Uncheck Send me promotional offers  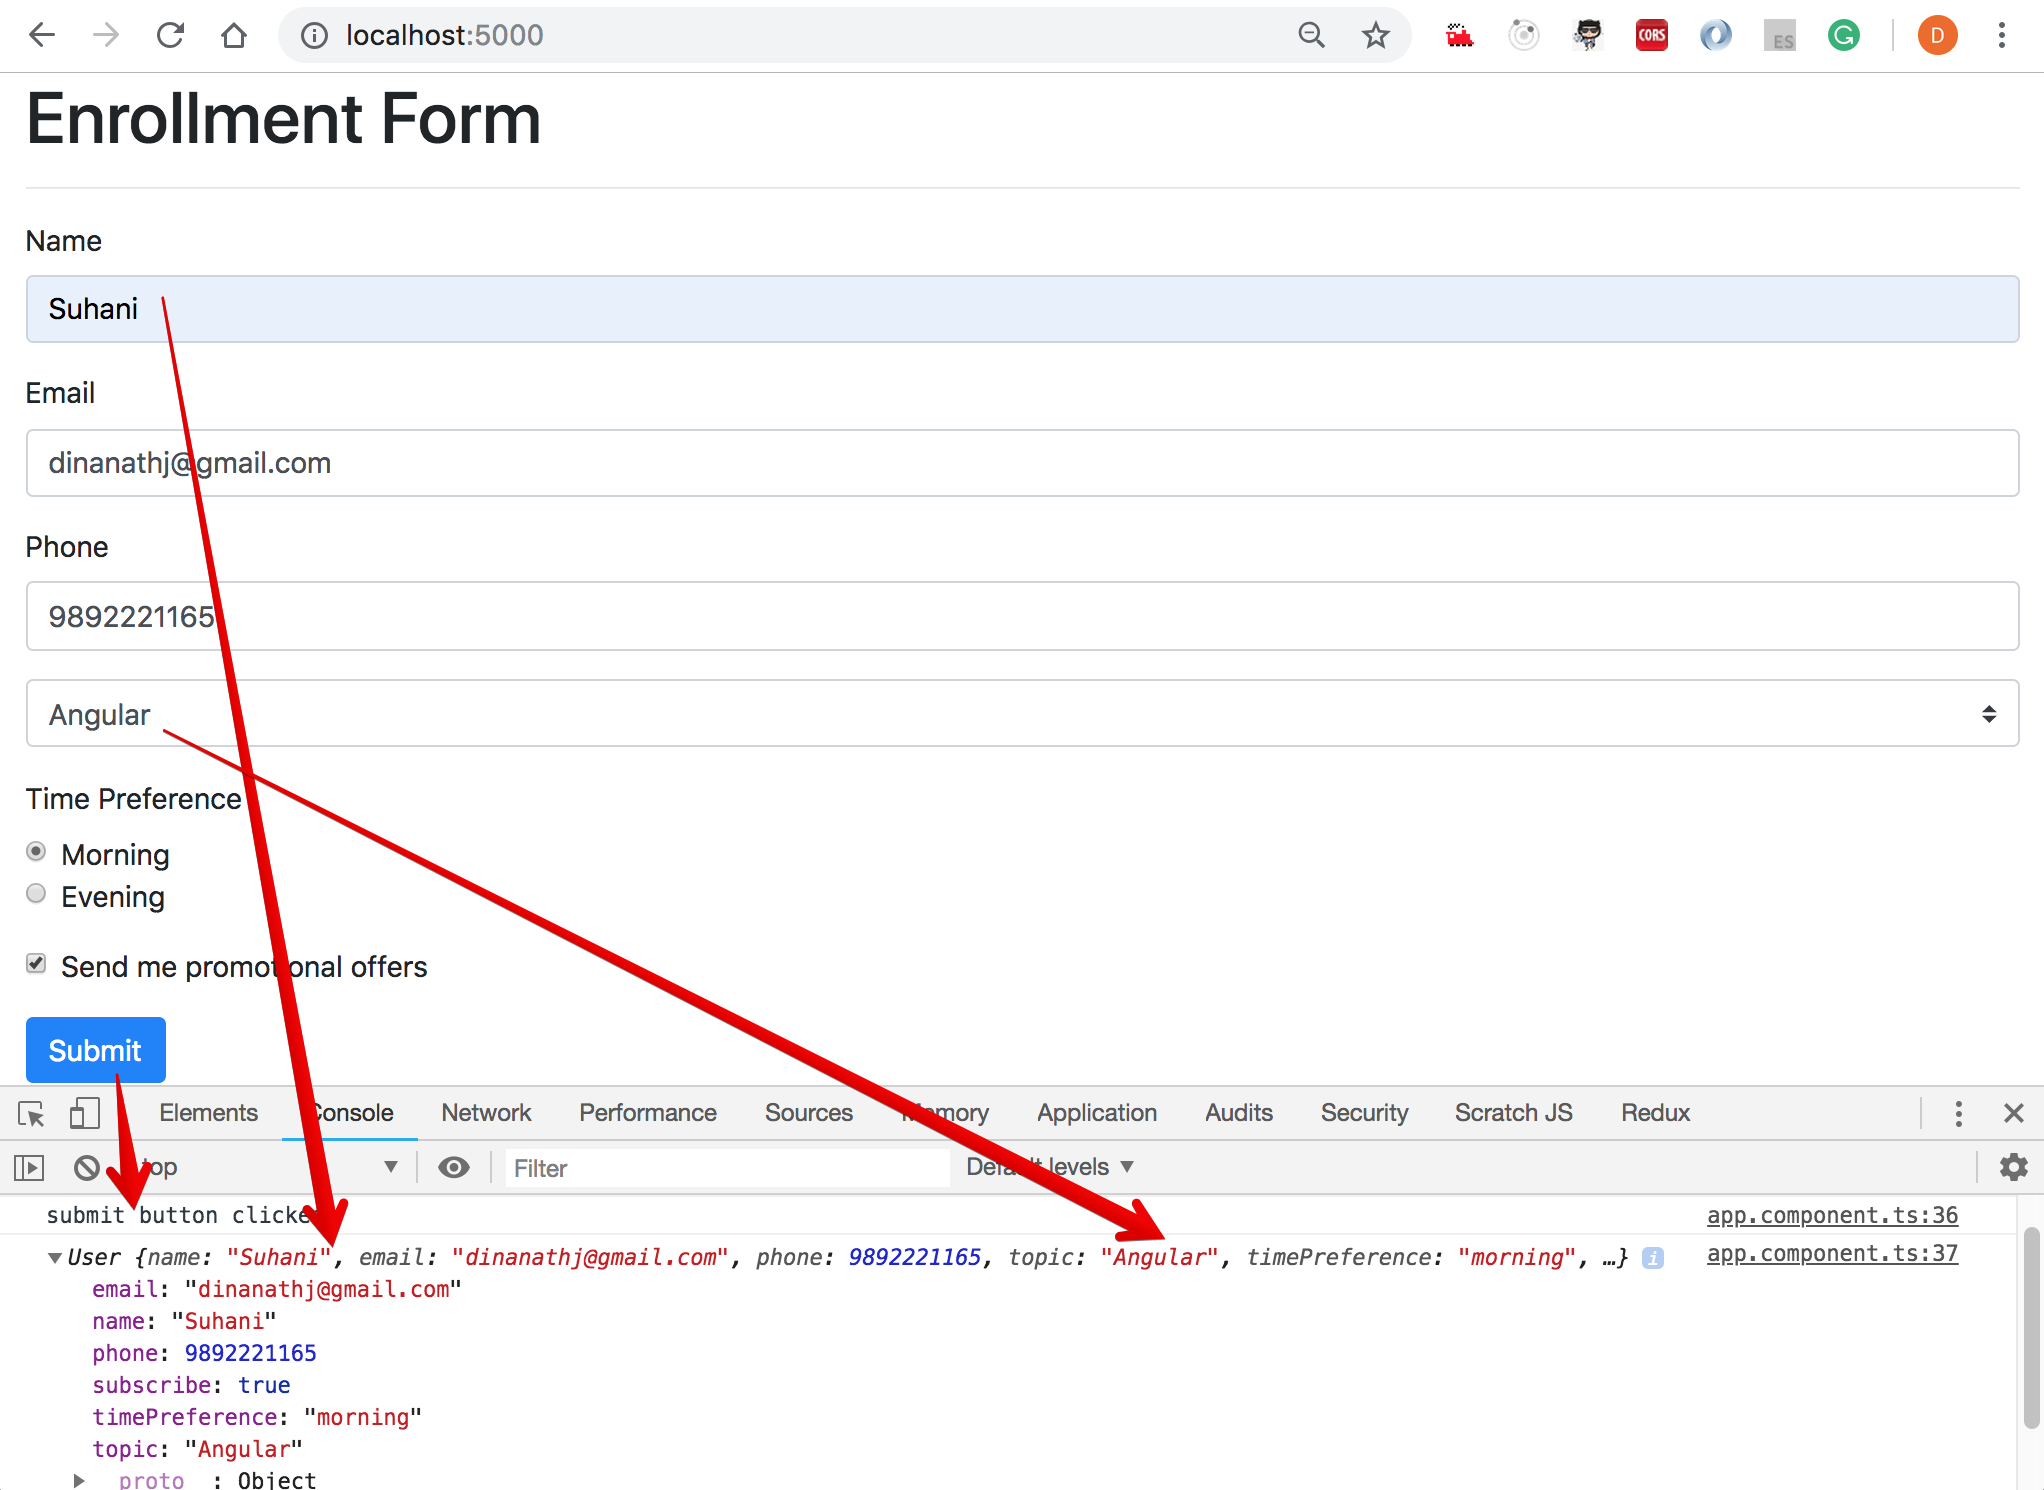tap(36, 964)
